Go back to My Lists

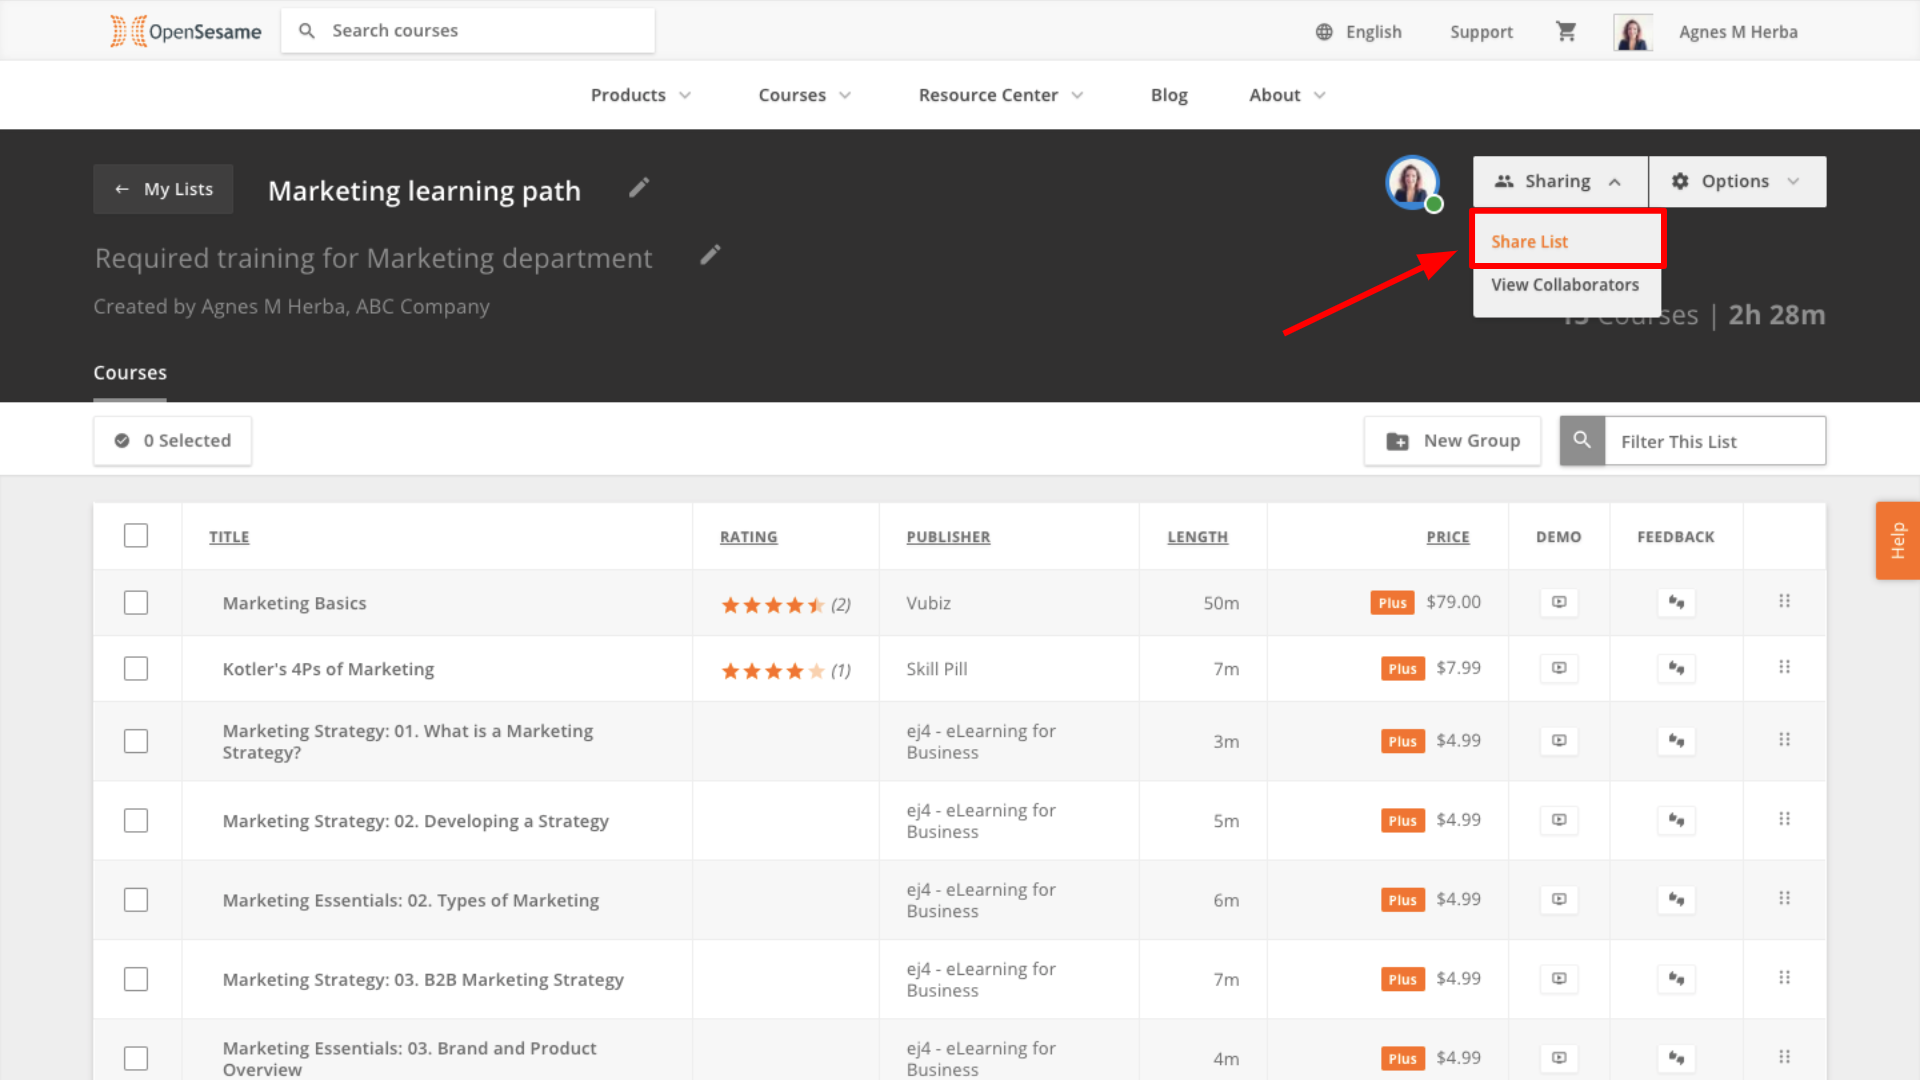[164, 189]
